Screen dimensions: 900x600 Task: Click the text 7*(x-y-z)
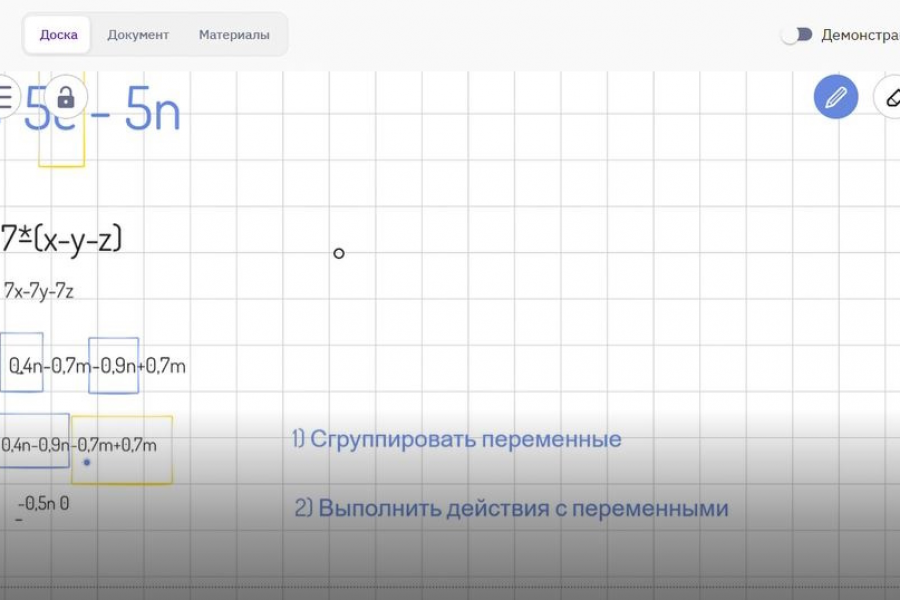[61, 238]
